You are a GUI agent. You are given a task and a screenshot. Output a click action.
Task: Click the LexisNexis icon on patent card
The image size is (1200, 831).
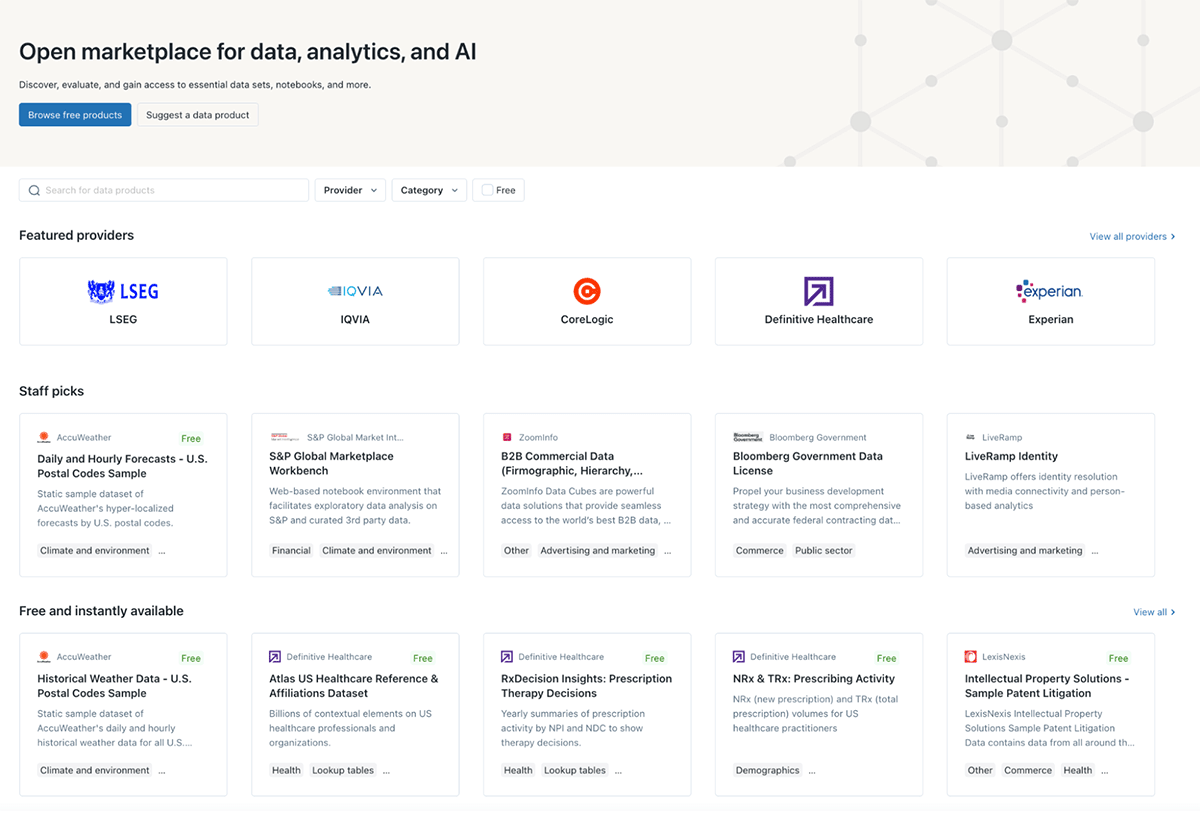[971, 657]
